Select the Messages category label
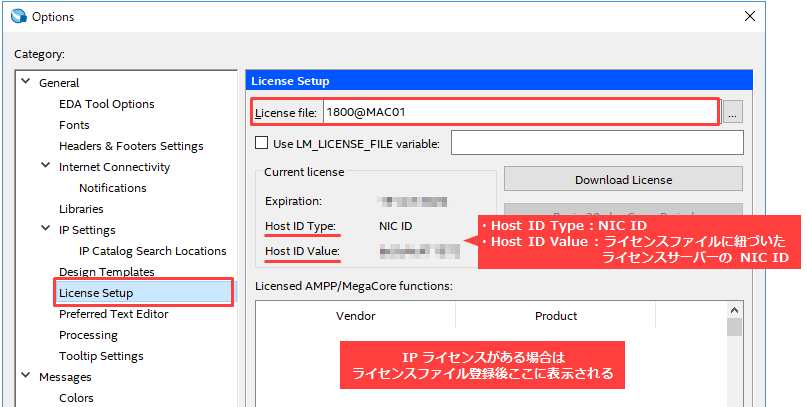807x407 pixels. (65, 377)
